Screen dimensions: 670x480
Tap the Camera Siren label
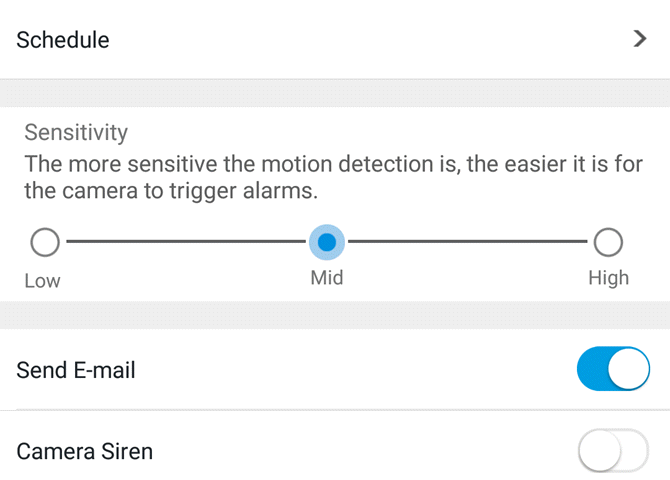tap(85, 452)
